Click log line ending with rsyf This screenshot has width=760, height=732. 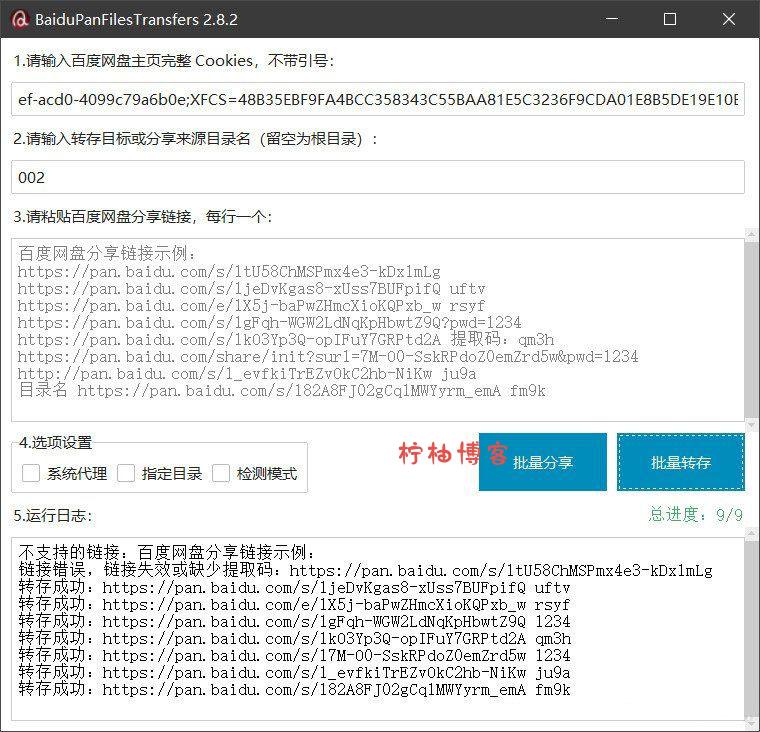click(x=294, y=605)
